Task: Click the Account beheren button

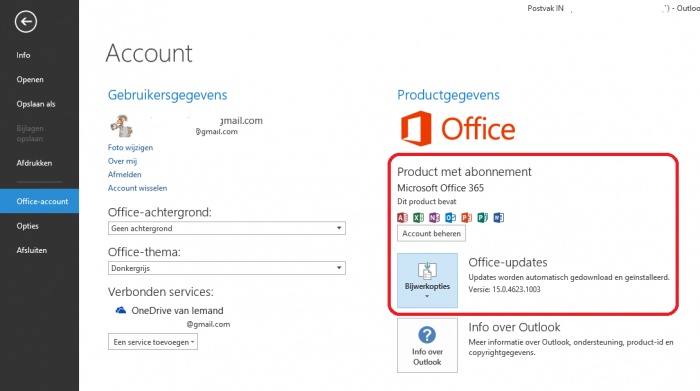Action: pyautogui.click(x=431, y=233)
